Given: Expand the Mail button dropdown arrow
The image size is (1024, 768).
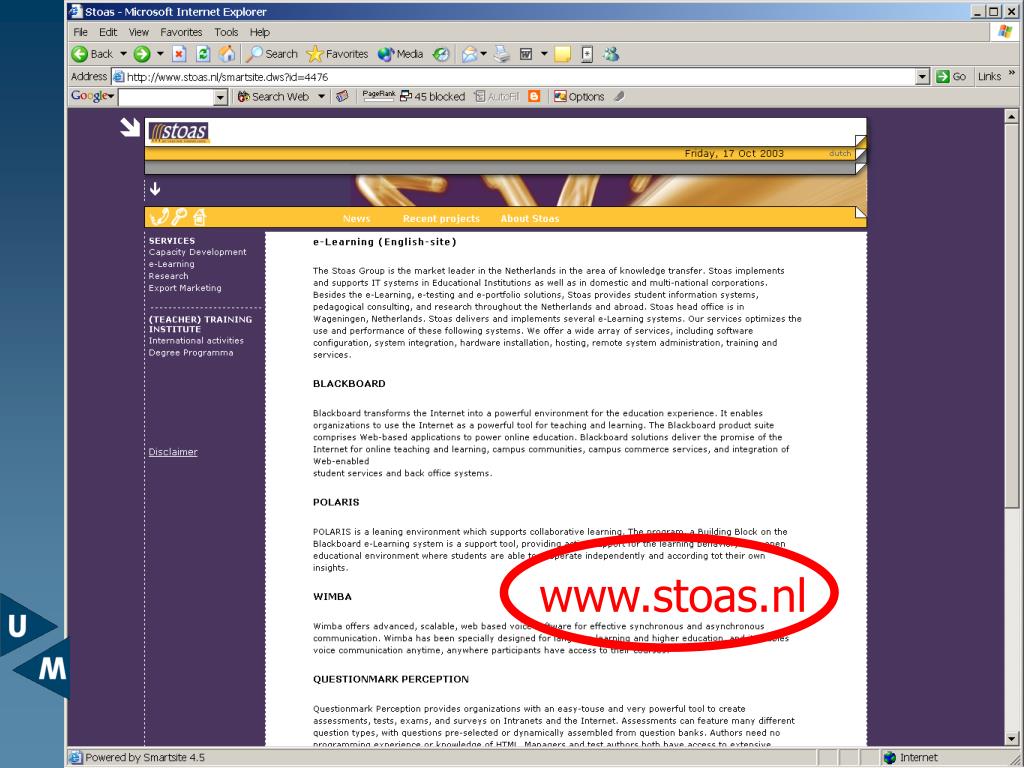Looking at the screenshot, I should click(484, 54).
